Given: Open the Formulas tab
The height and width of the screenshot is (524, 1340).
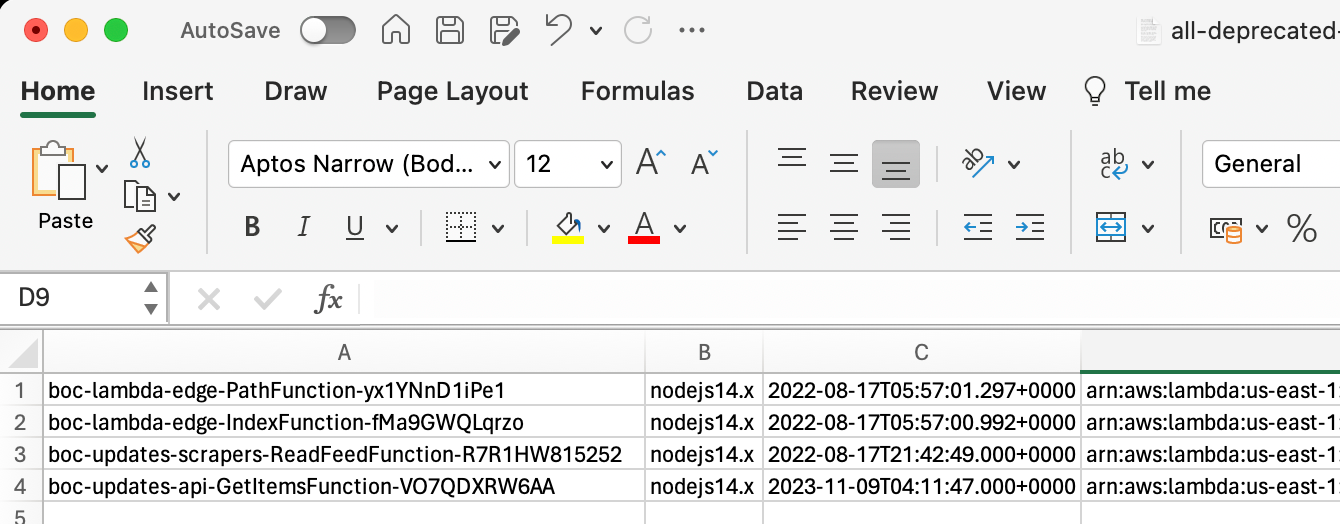Looking at the screenshot, I should [x=637, y=91].
